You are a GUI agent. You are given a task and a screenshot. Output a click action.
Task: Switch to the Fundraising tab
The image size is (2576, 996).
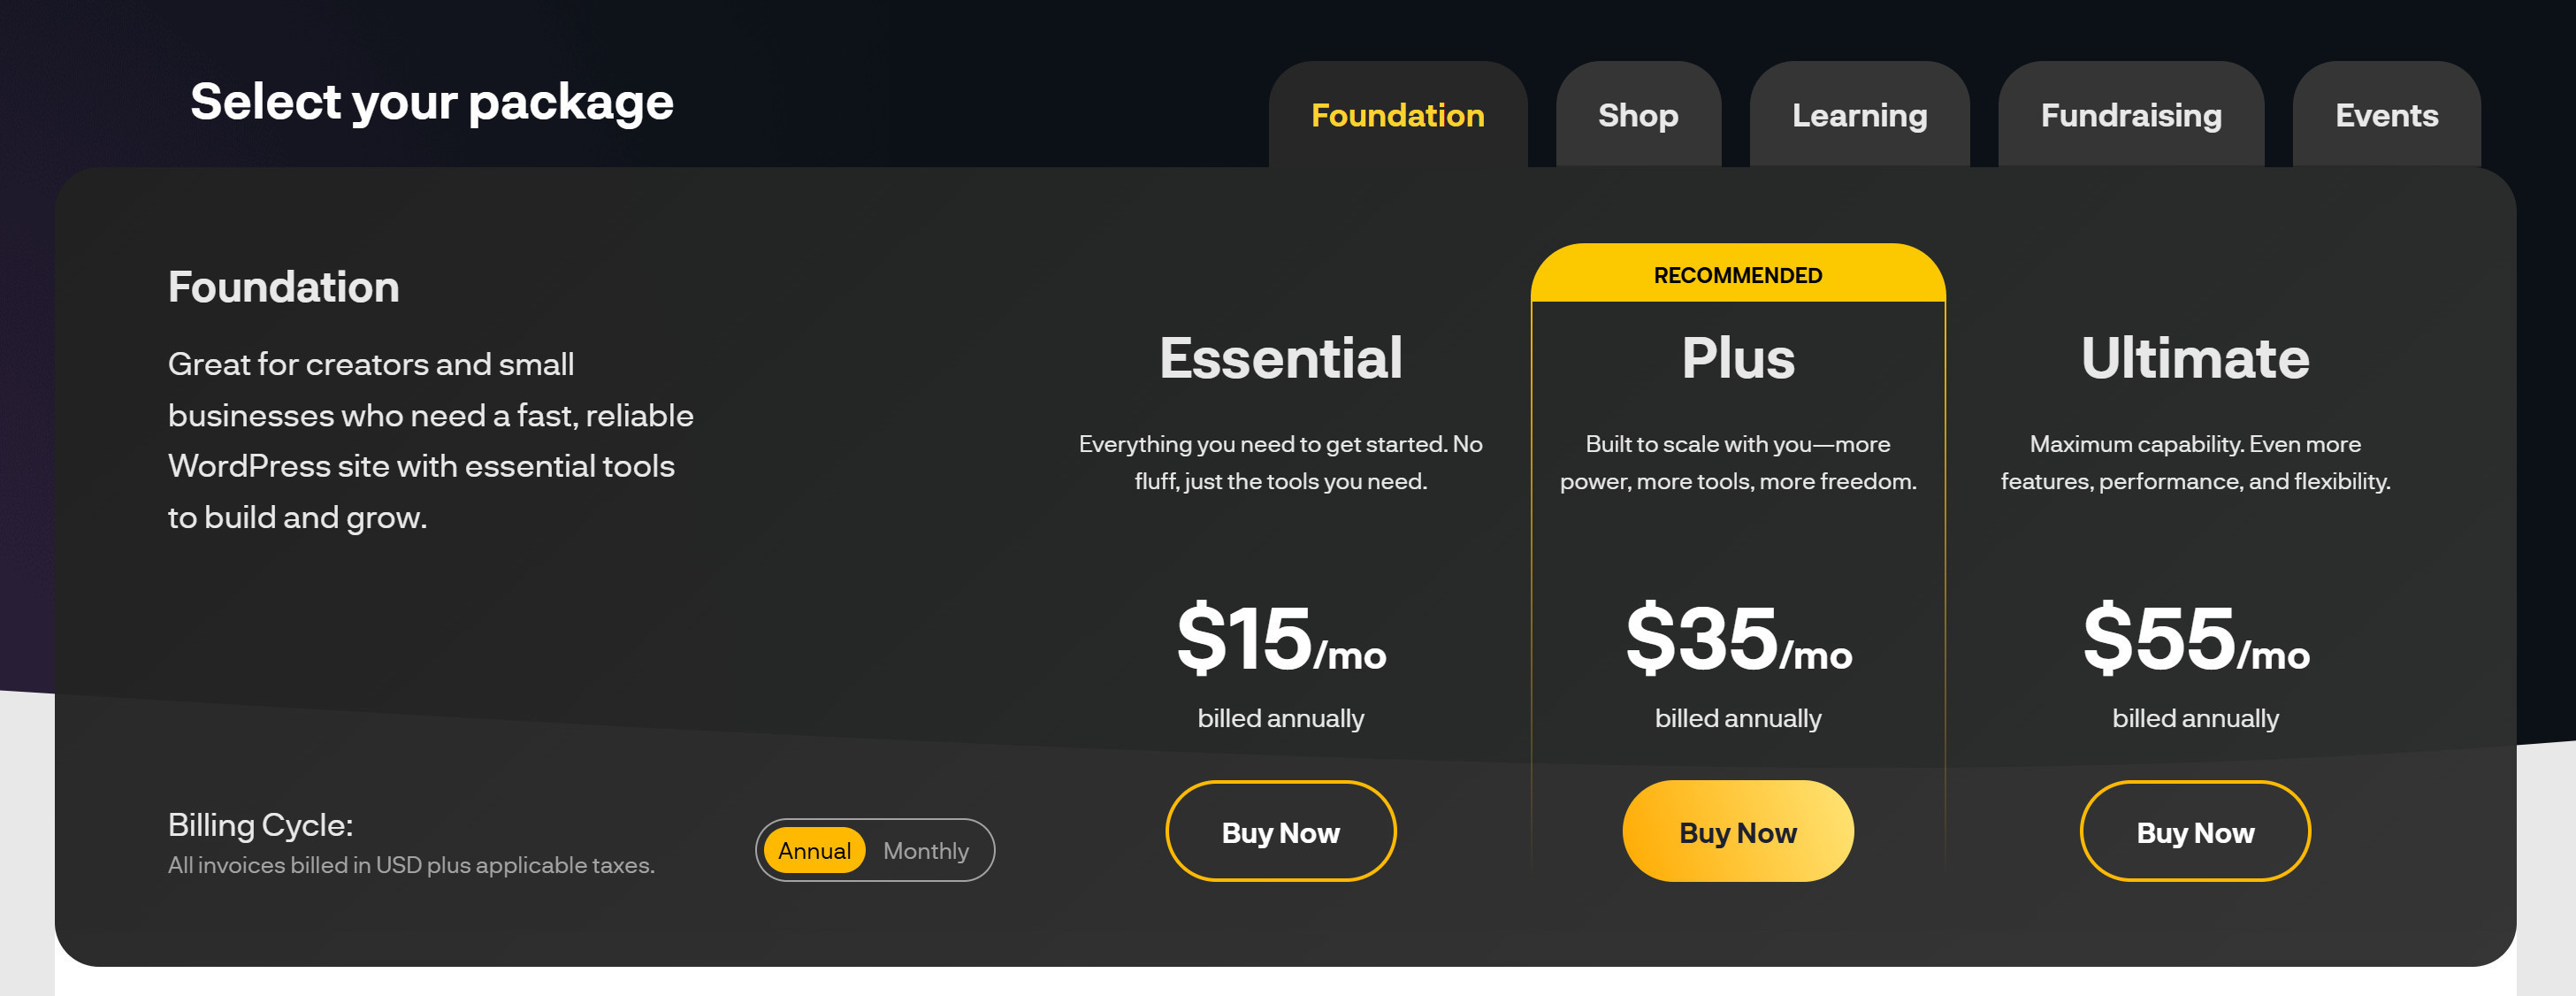(x=2130, y=116)
